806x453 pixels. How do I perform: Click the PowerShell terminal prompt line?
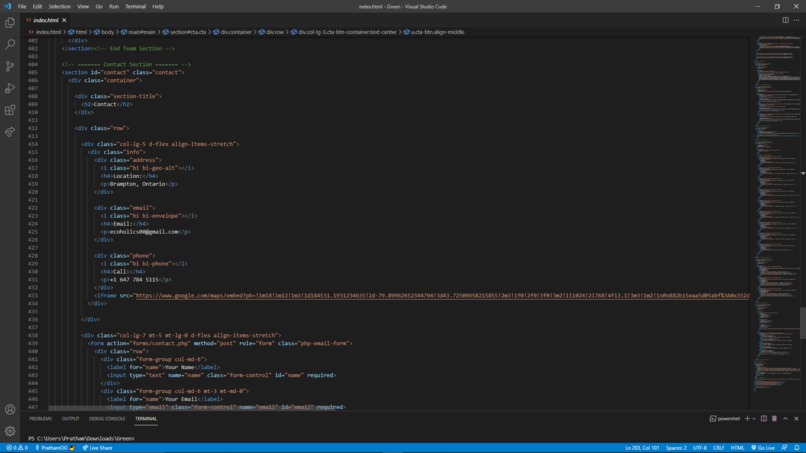click(81, 439)
